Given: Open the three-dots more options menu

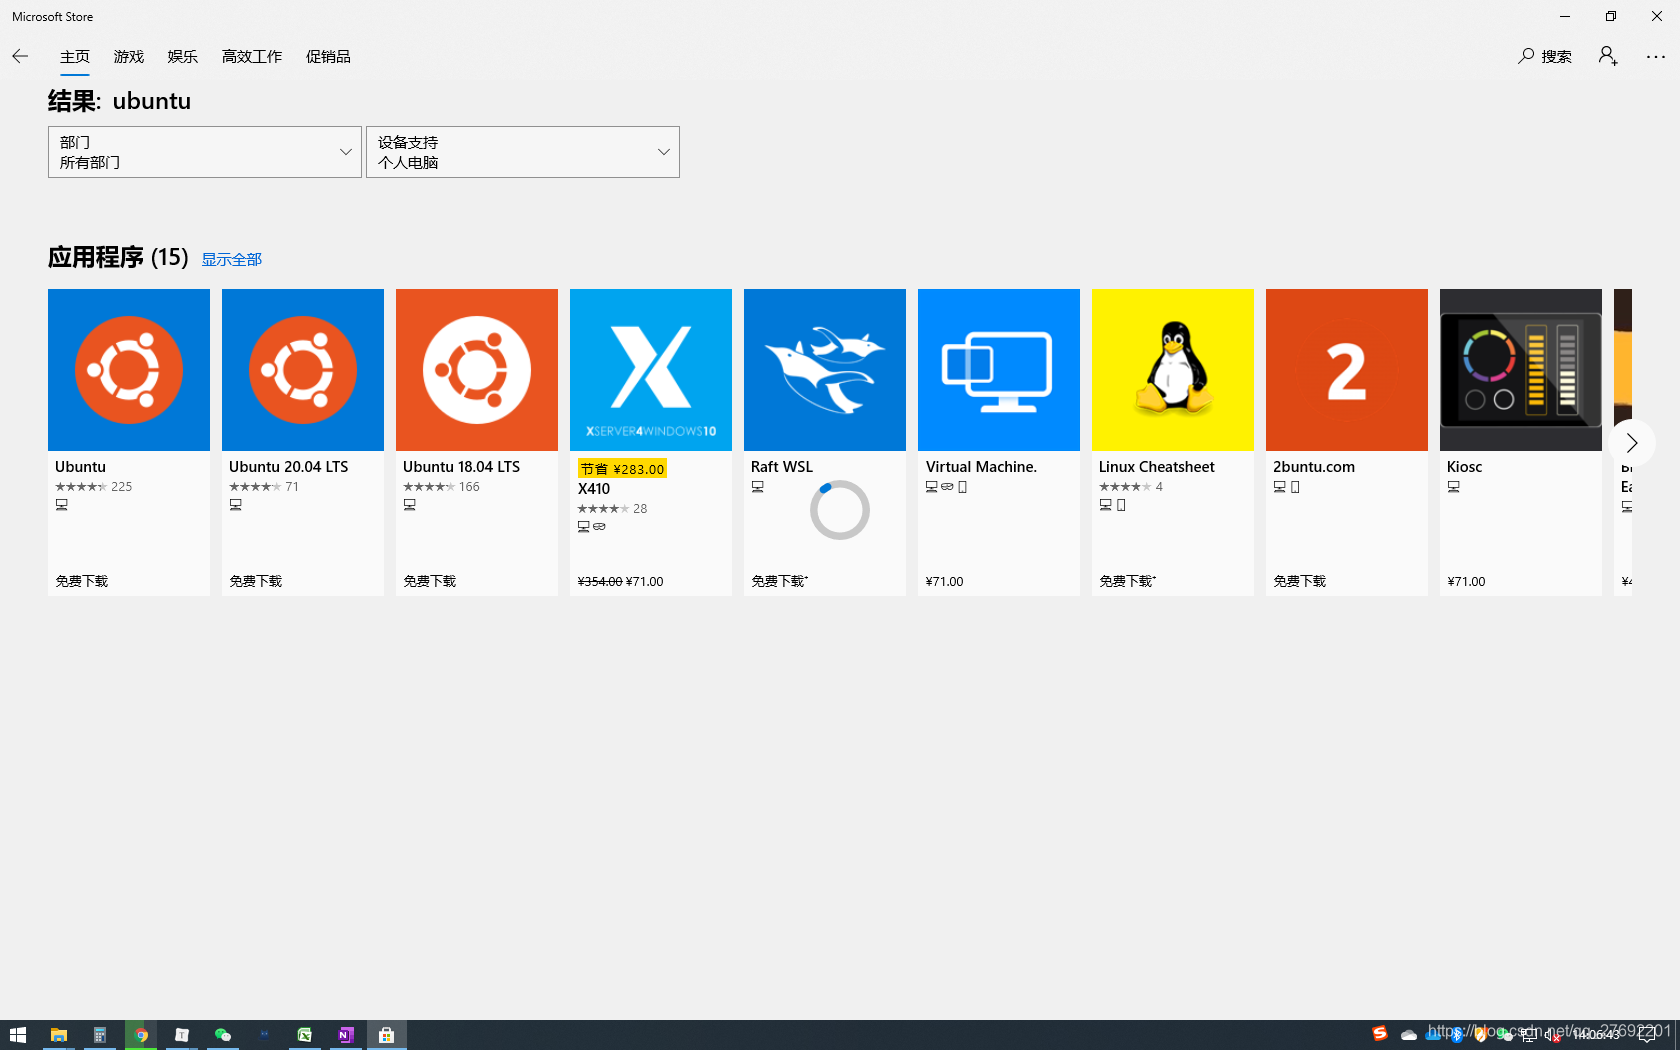Looking at the screenshot, I should point(1656,57).
